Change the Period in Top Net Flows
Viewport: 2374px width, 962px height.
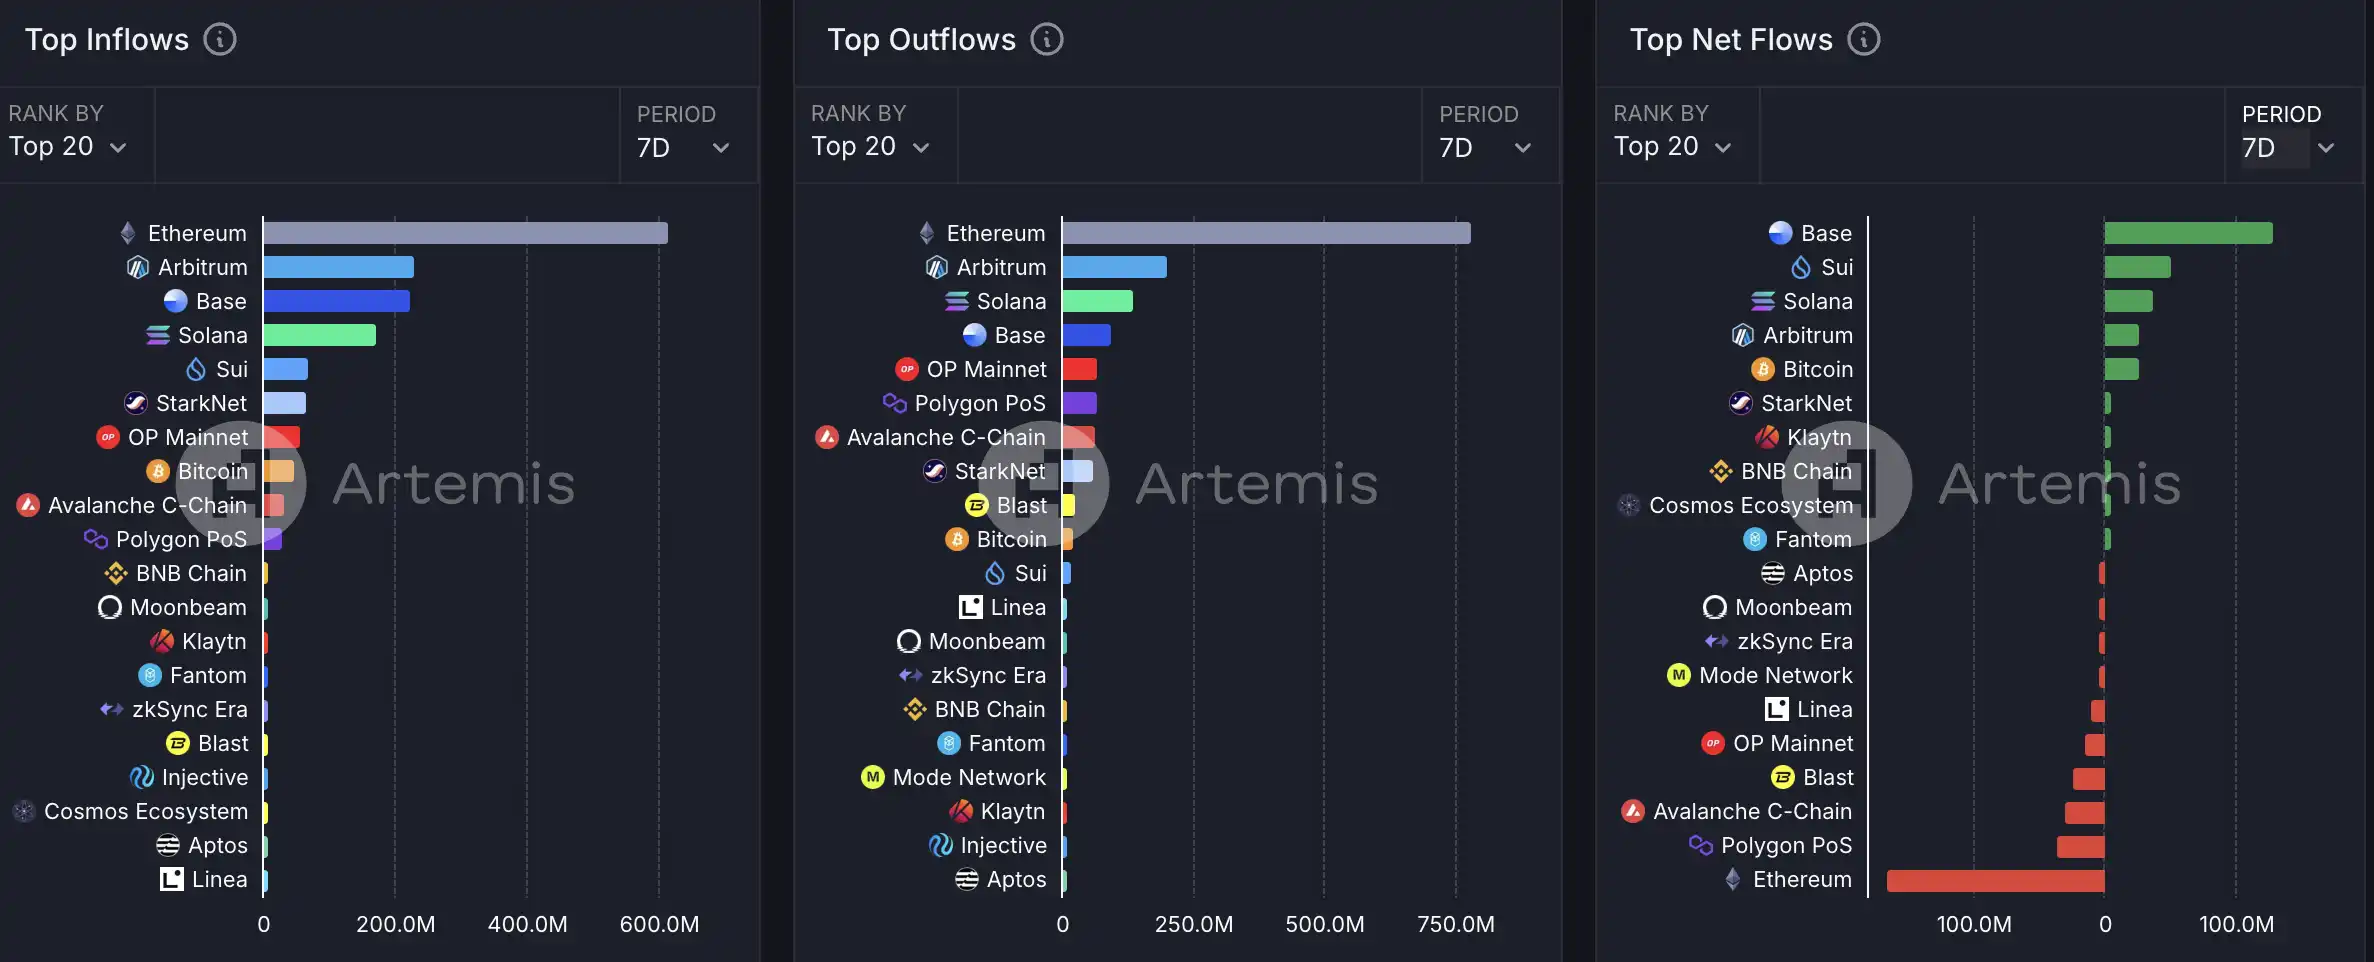(2288, 148)
